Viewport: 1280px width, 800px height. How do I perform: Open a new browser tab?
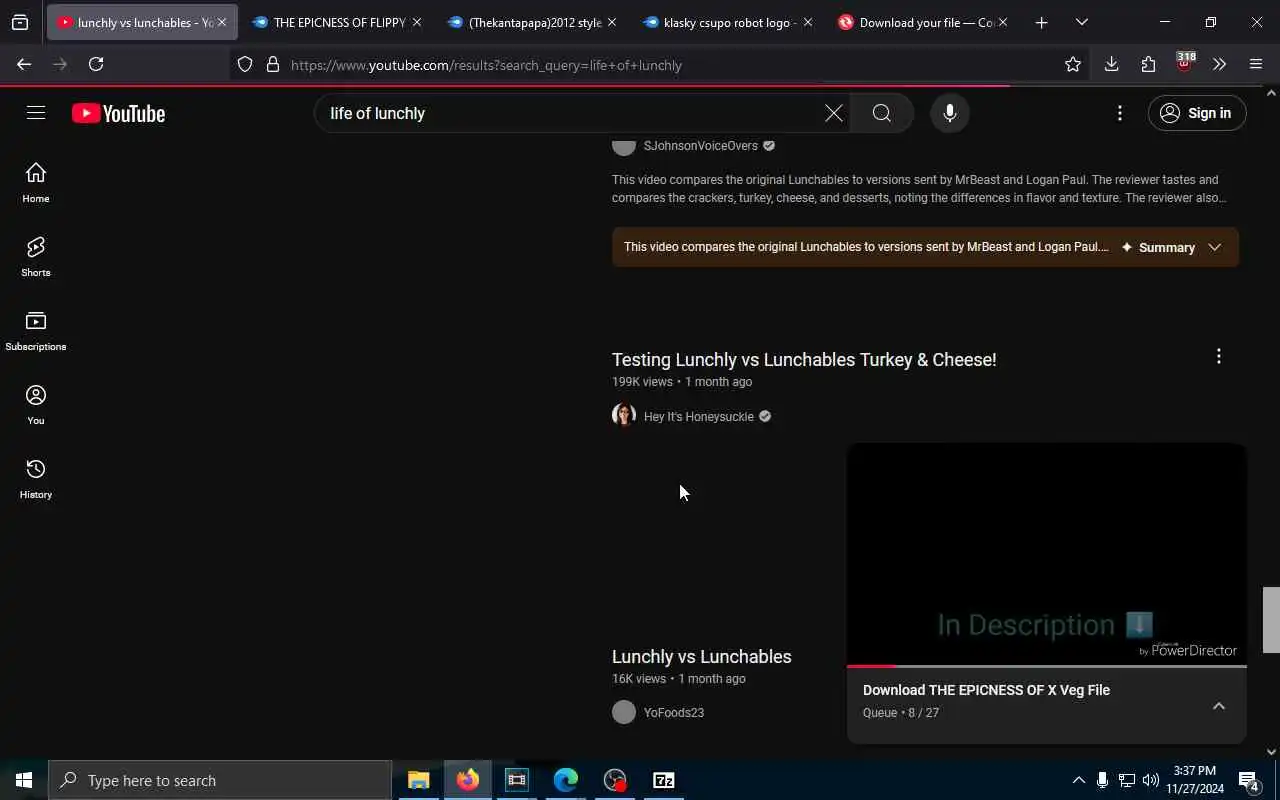1041,22
